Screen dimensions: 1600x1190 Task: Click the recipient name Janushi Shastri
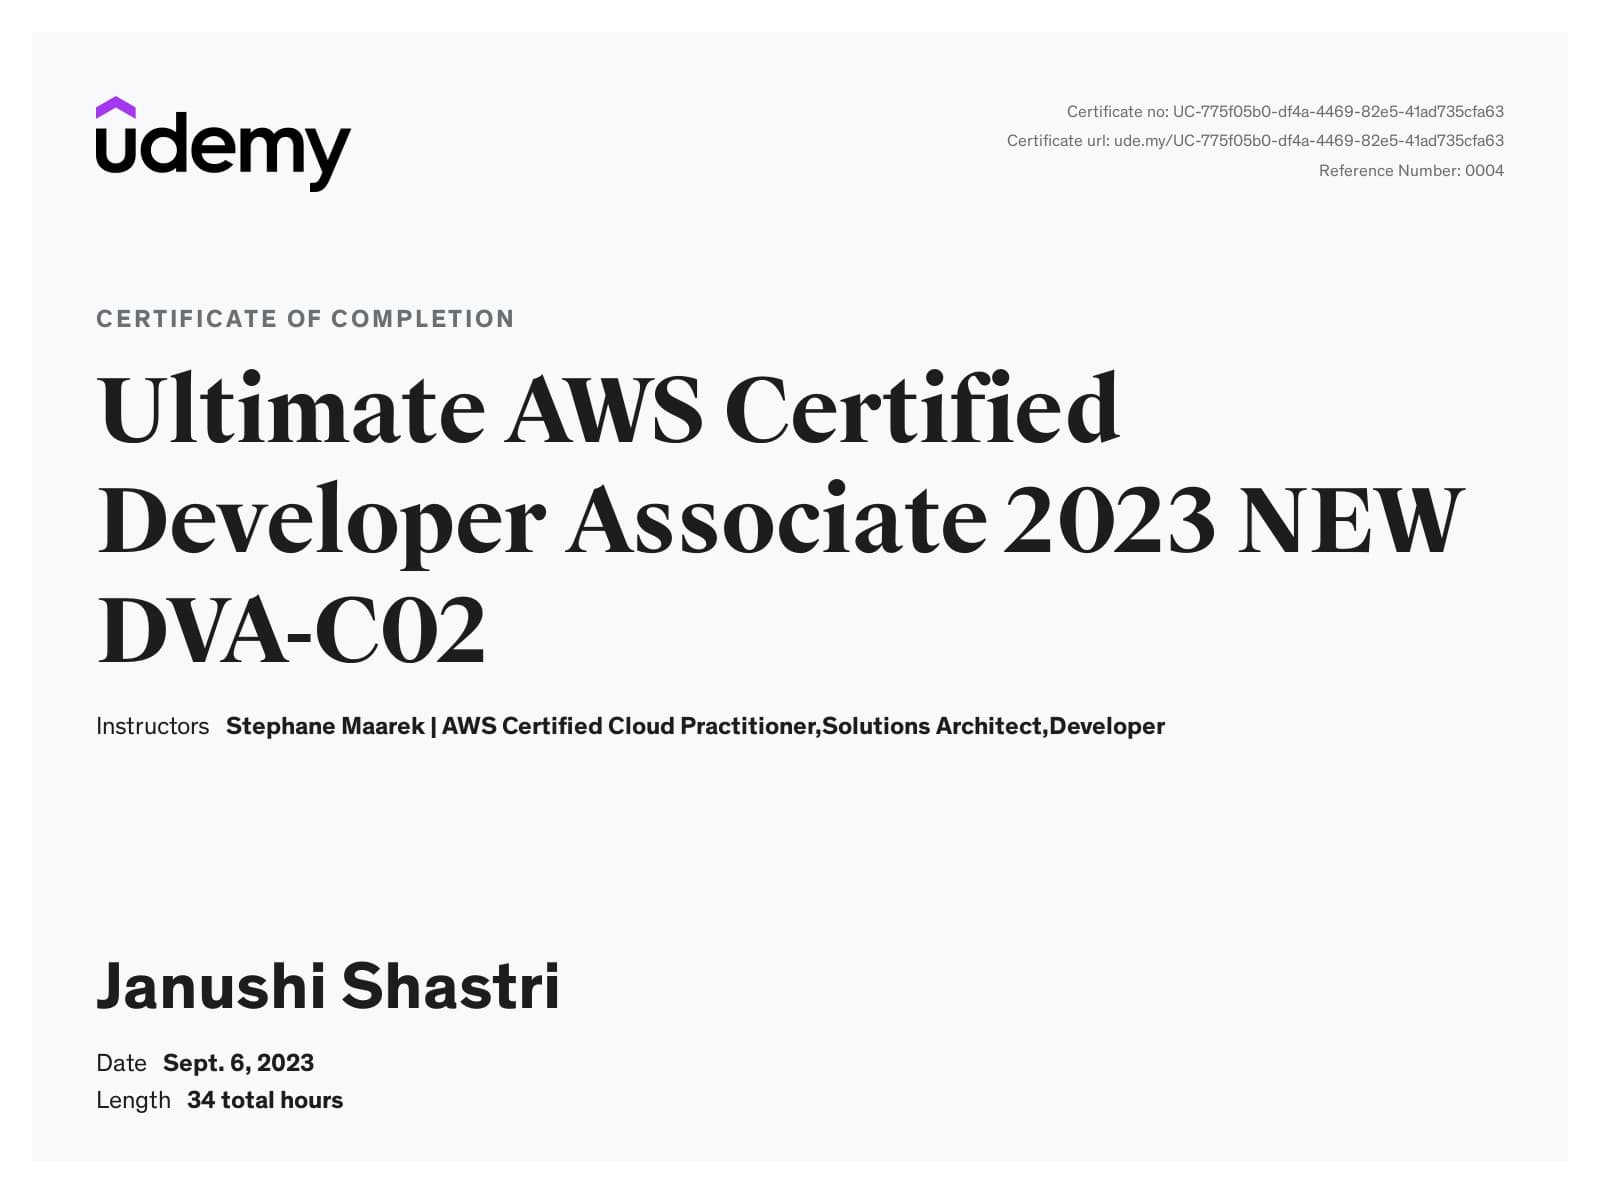pos(330,987)
